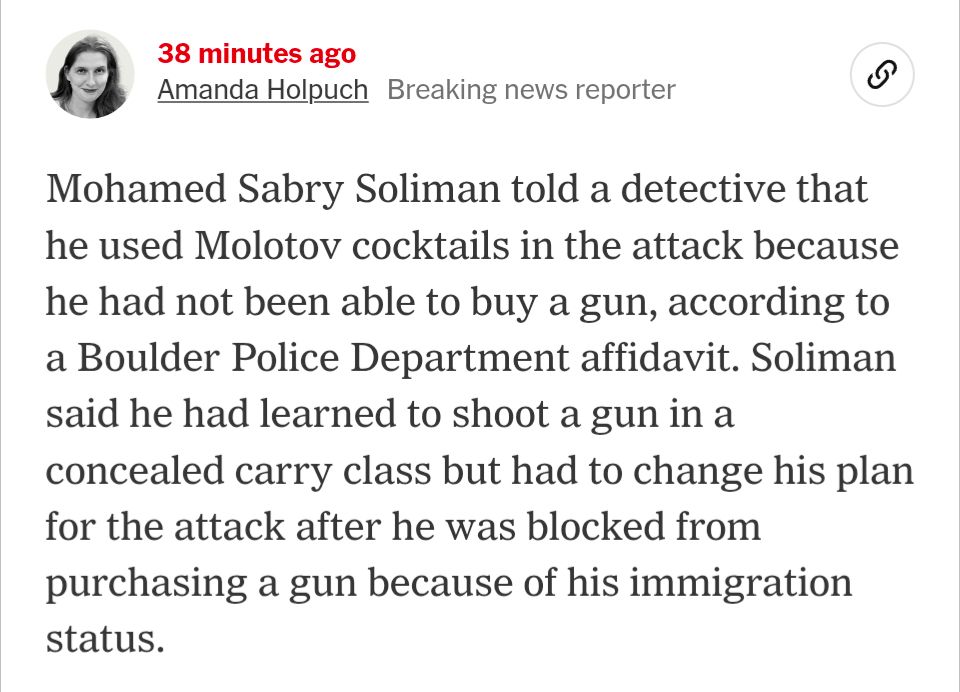Click 'Boulder Police Department' in the text
The height and width of the screenshot is (692, 960).
[x=323, y=358]
